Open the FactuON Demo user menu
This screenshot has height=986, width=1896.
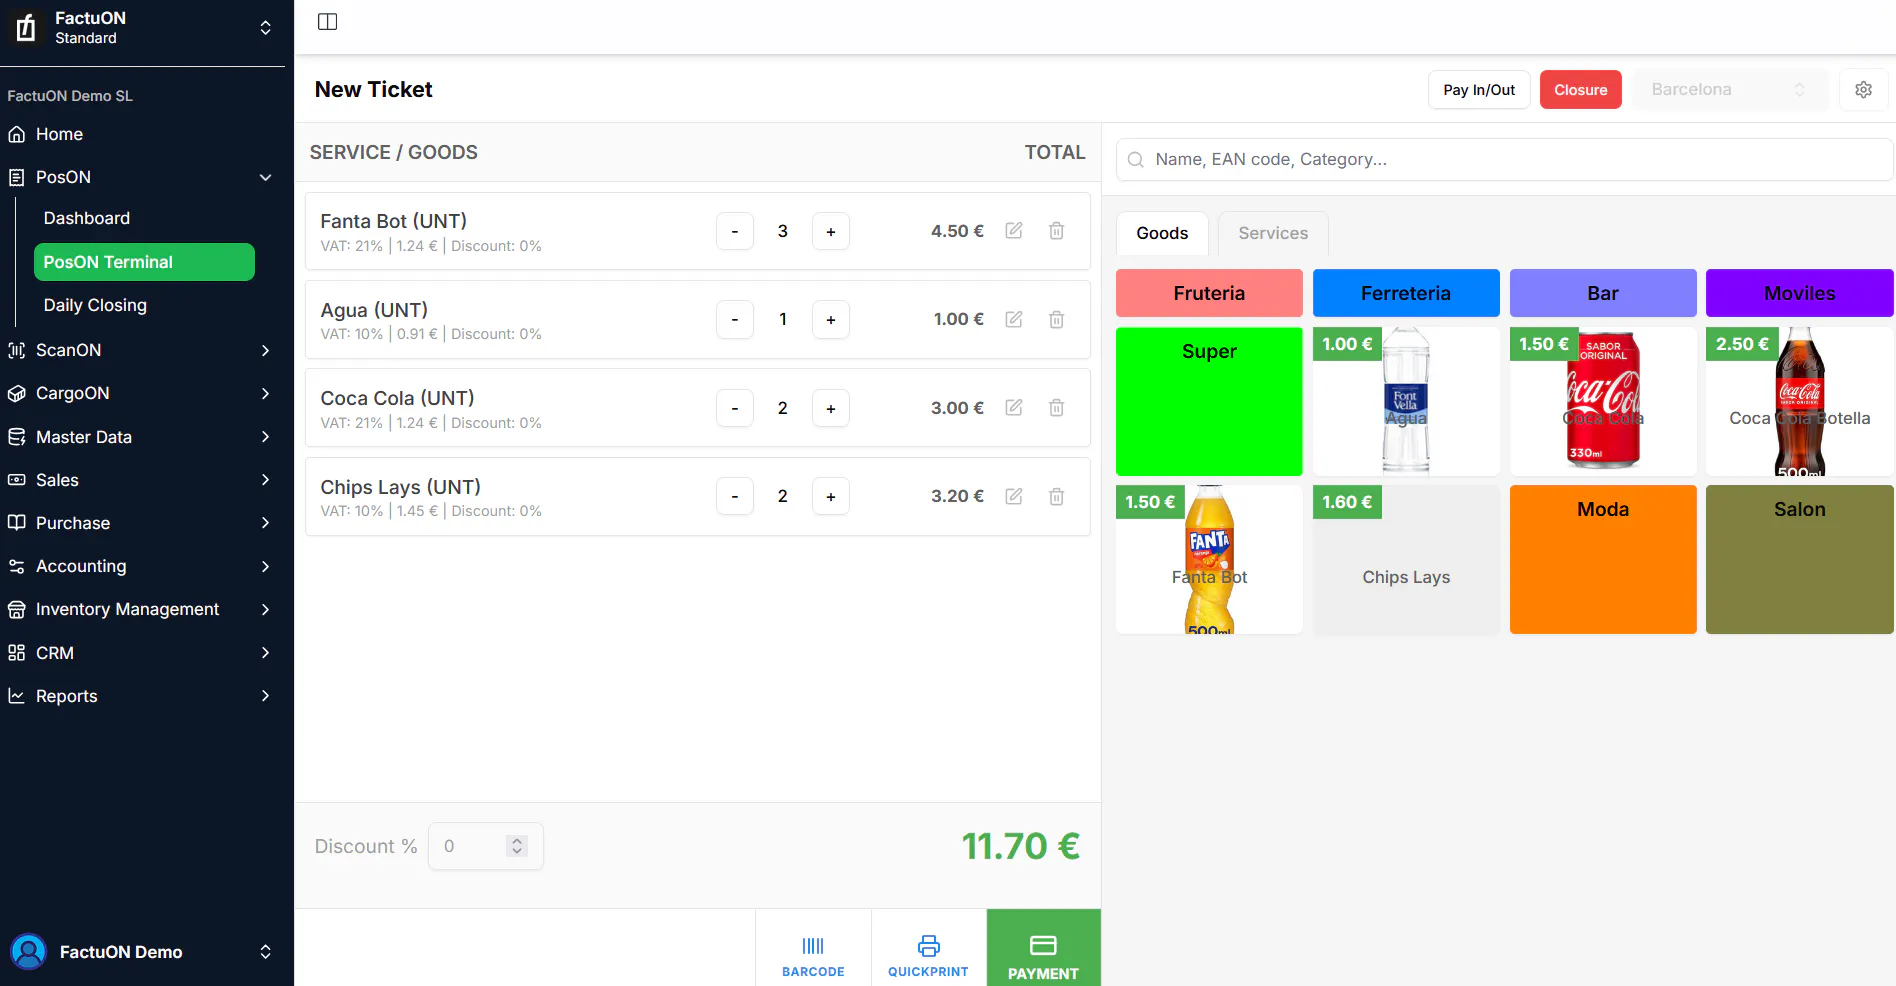pyautogui.click(x=142, y=951)
